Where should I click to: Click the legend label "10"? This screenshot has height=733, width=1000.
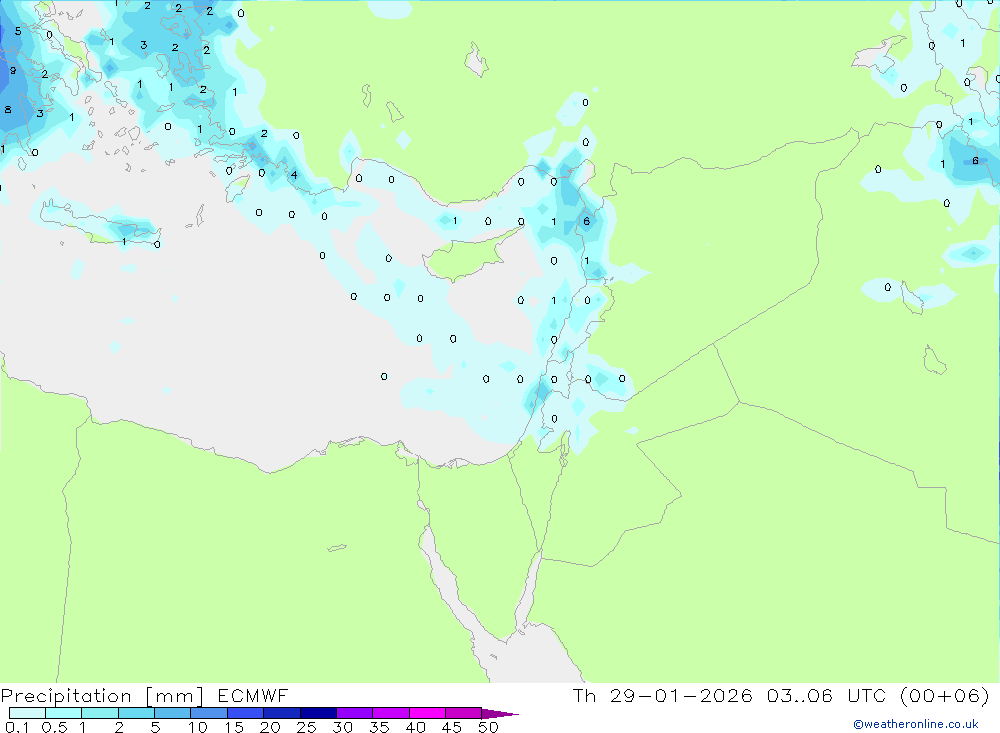click(x=198, y=727)
